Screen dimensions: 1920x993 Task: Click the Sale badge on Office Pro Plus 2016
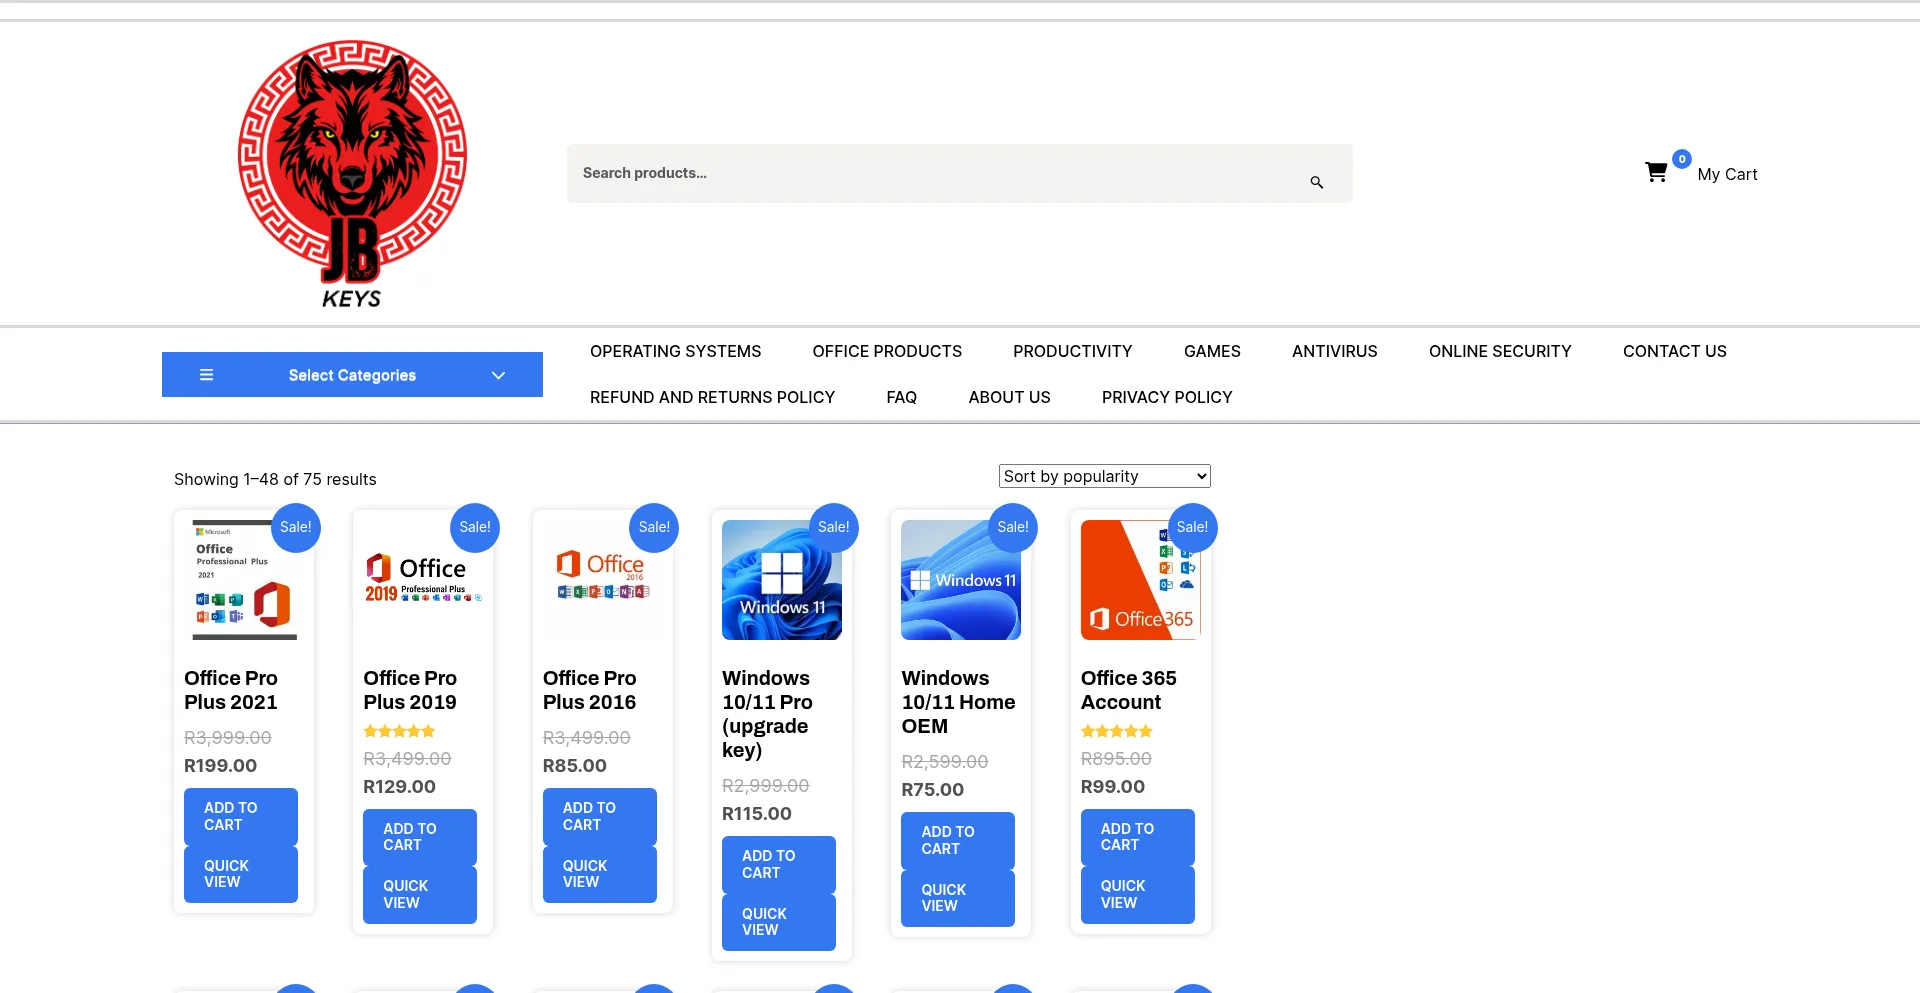point(654,527)
